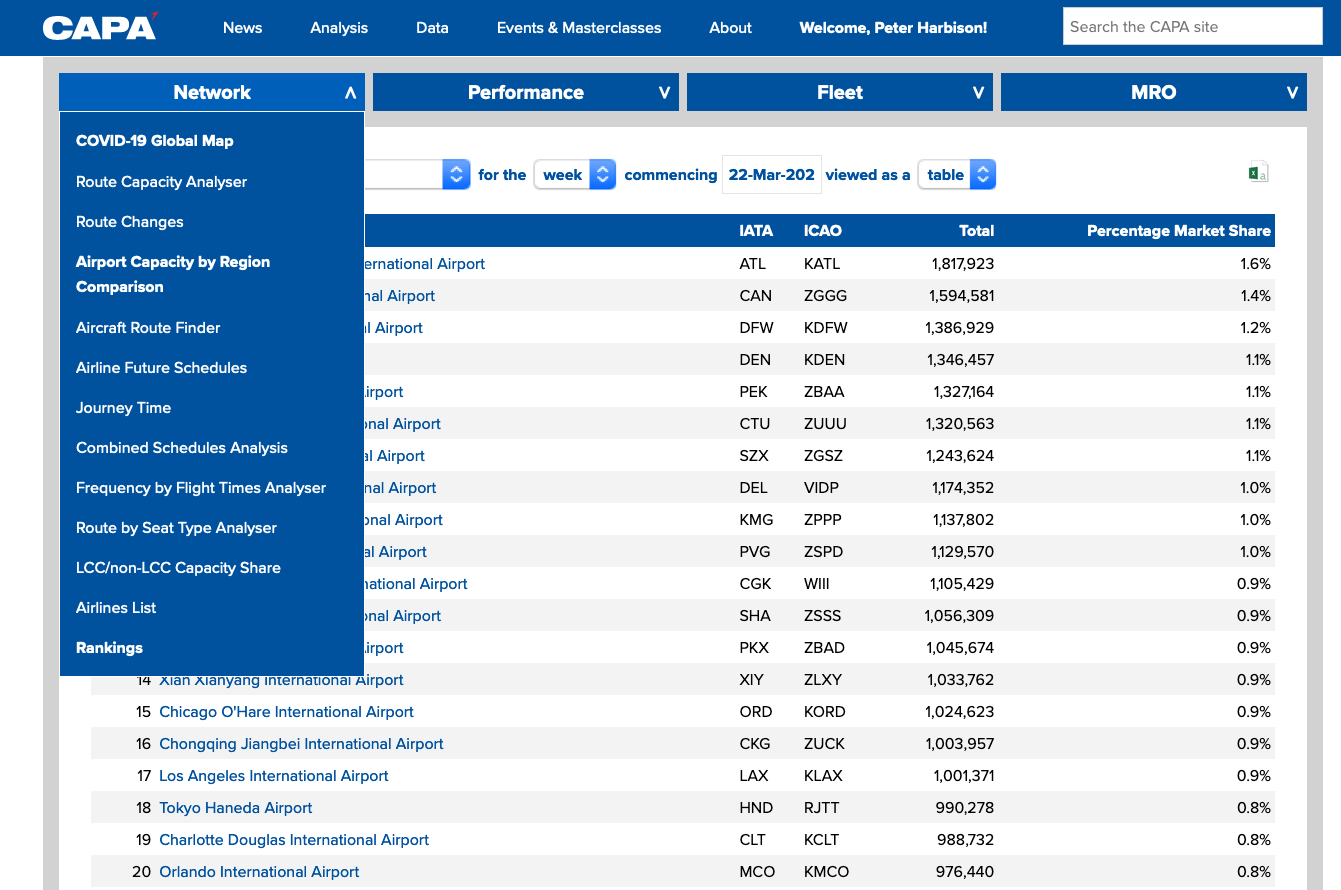Open Frequency by Flight Times Analyser
1341x890 pixels.
click(x=201, y=487)
